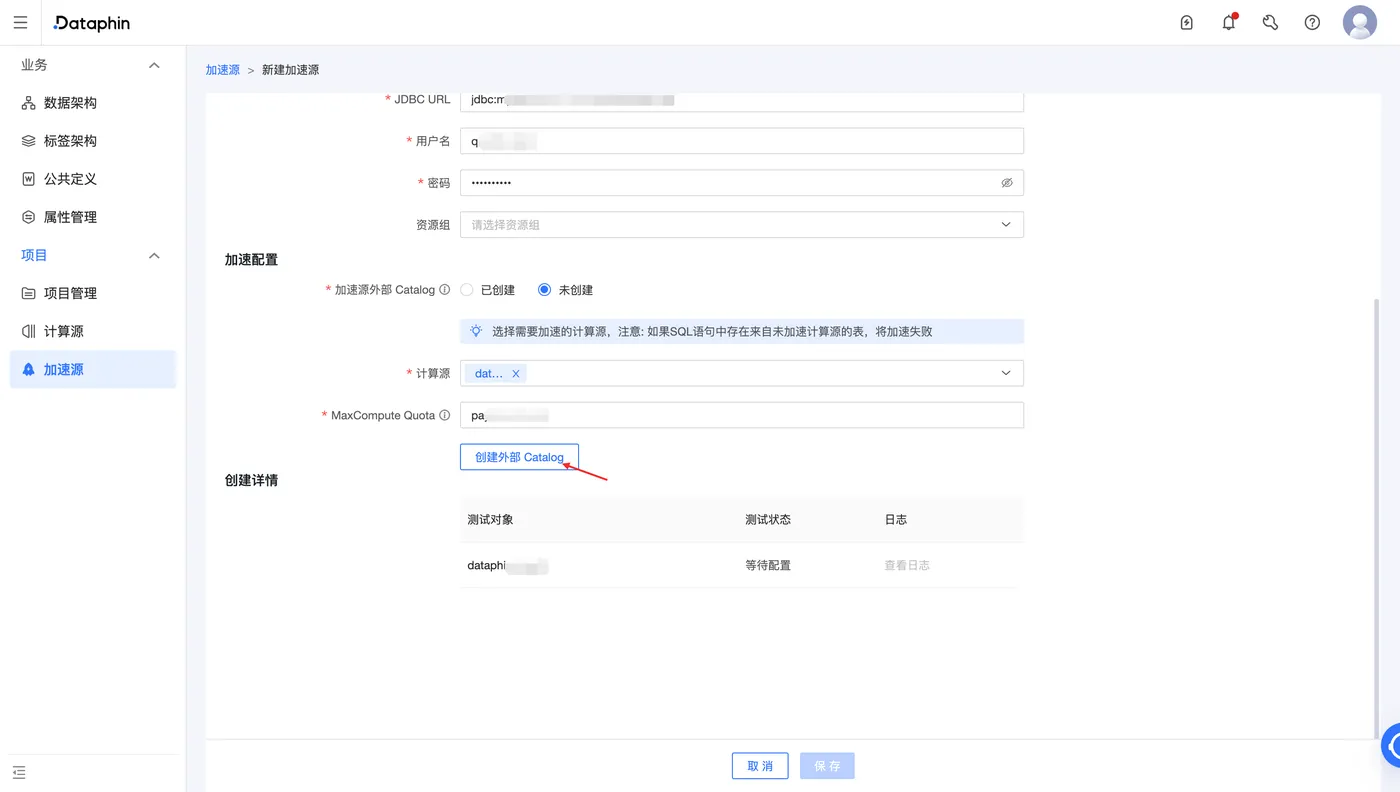Open 加速源 in the sidebar
Image resolution: width=1400 pixels, height=792 pixels.
coord(93,369)
